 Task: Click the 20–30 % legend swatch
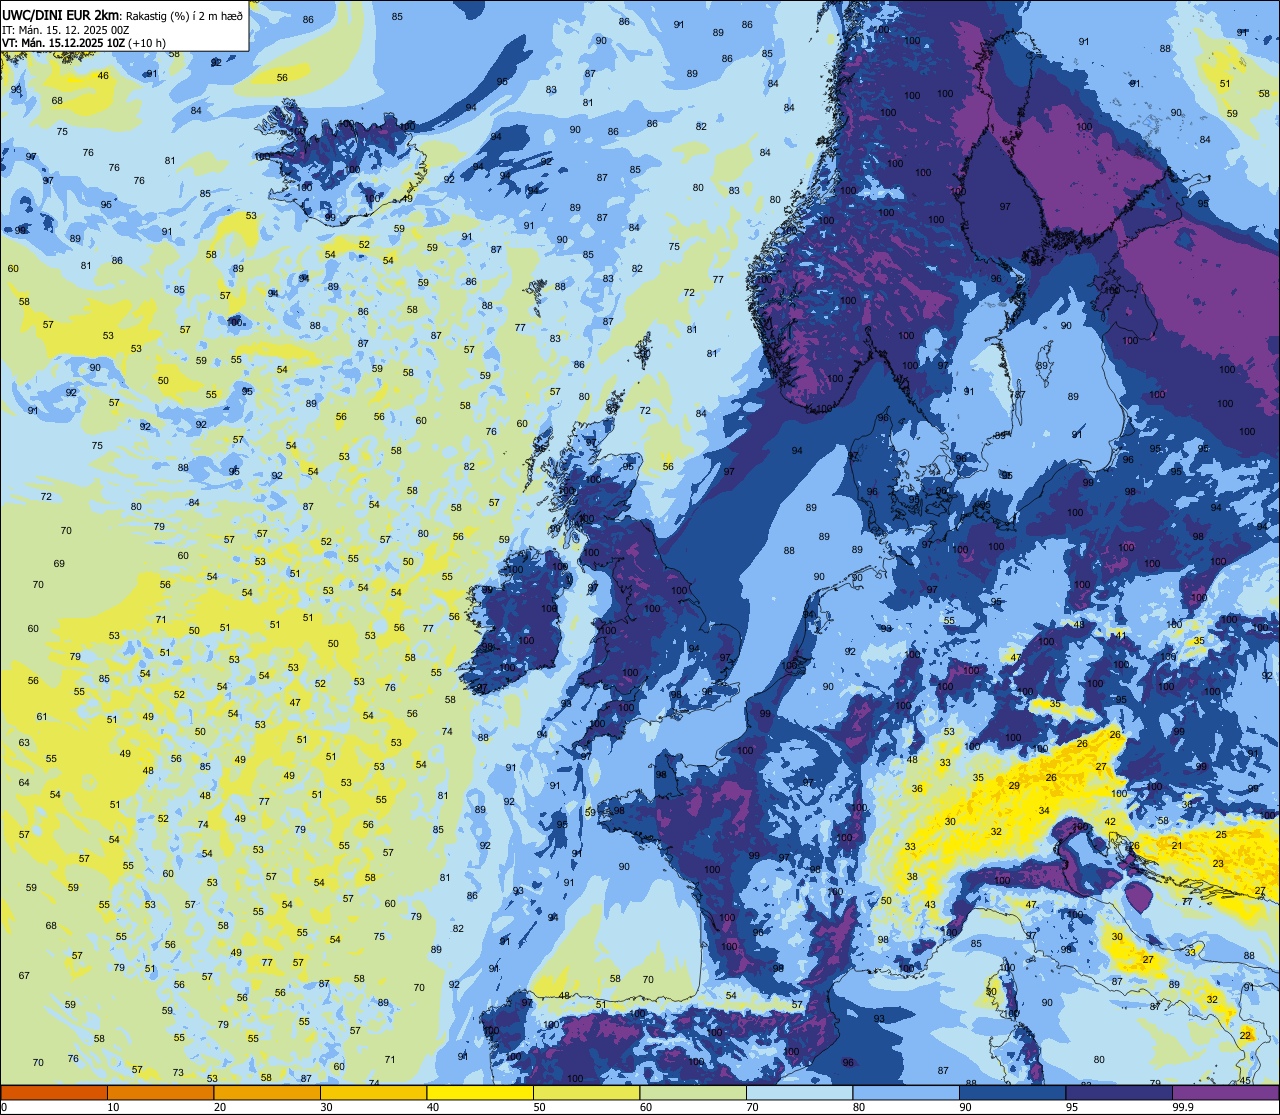267,1092
